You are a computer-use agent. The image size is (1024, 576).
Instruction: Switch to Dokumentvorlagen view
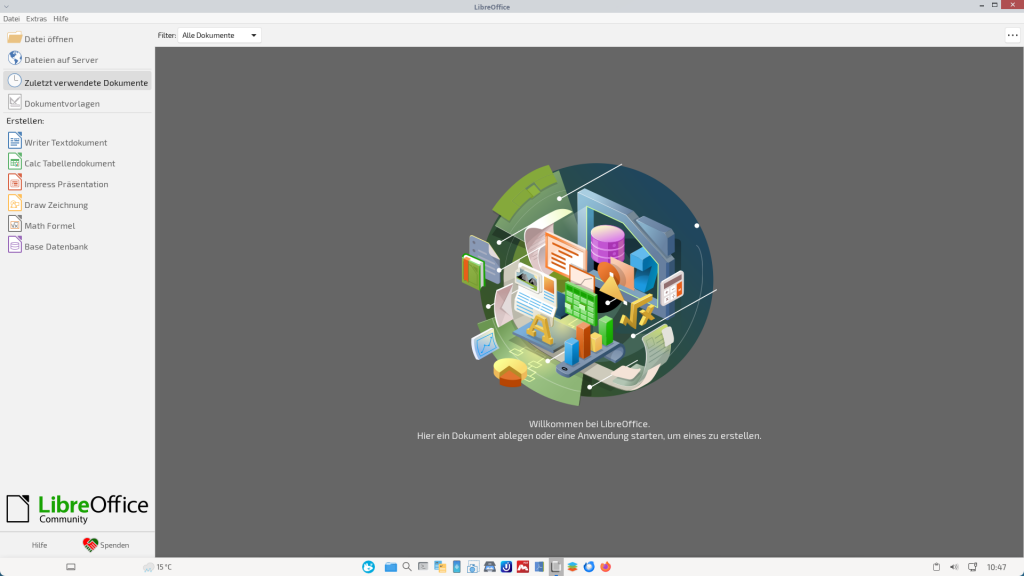pyautogui.click(x=62, y=103)
